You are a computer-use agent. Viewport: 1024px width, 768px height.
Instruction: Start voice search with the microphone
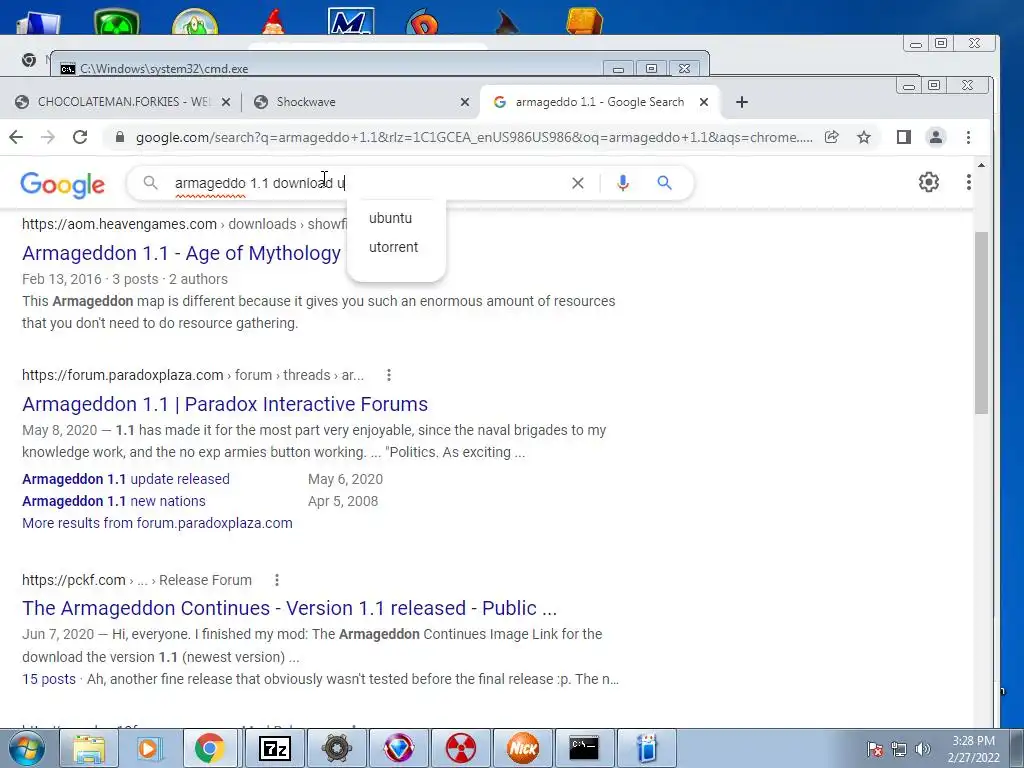623,183
